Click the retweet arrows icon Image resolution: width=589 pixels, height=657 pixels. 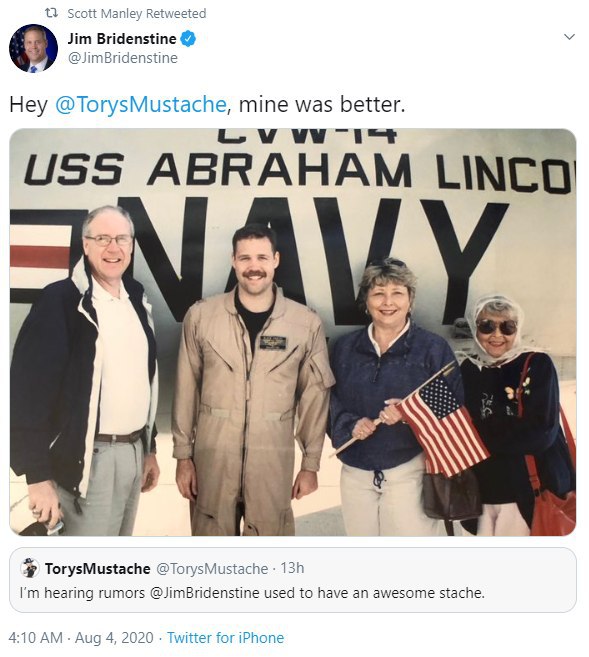point(52,13)
